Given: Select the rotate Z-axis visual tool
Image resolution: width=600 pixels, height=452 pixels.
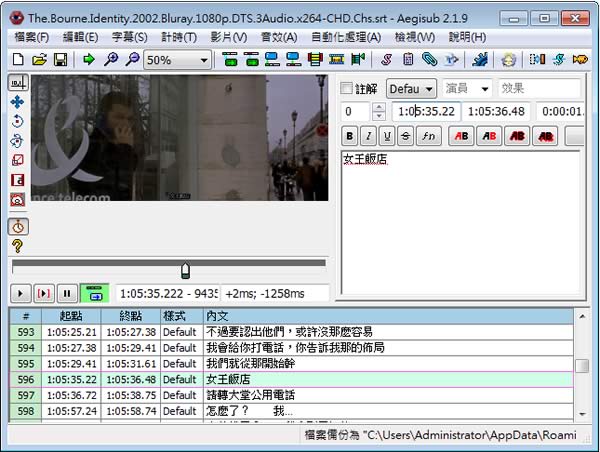Looking at the screenshot, I should 17,122.
